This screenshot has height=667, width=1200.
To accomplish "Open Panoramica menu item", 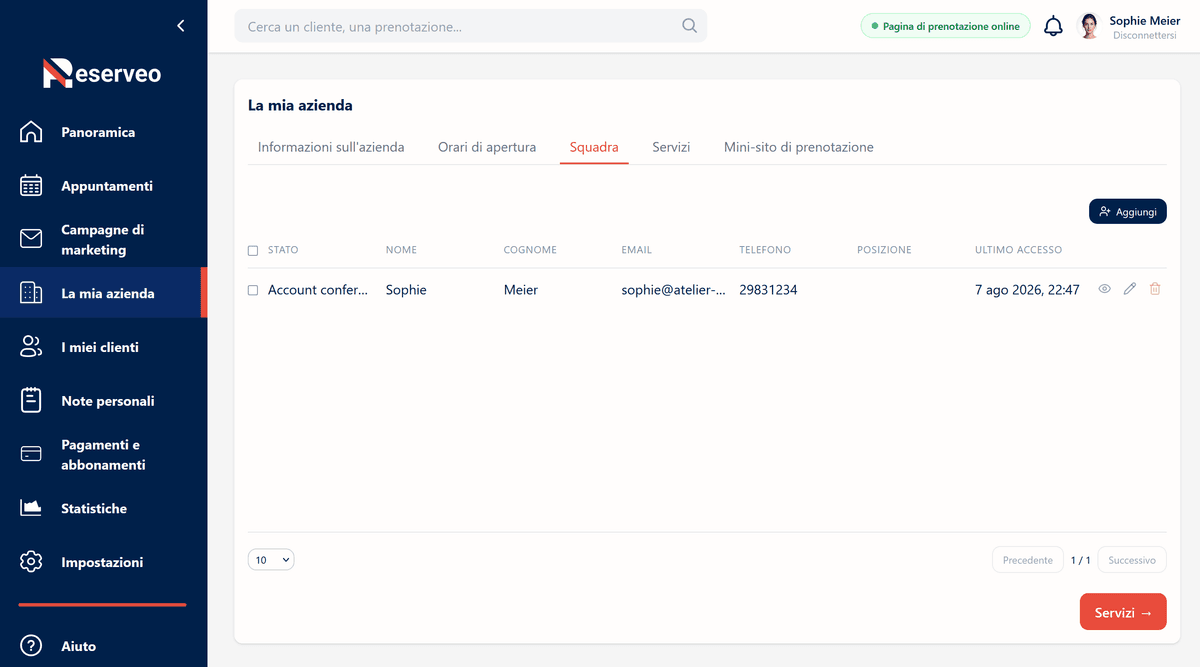I will click(x=98, y=132).
